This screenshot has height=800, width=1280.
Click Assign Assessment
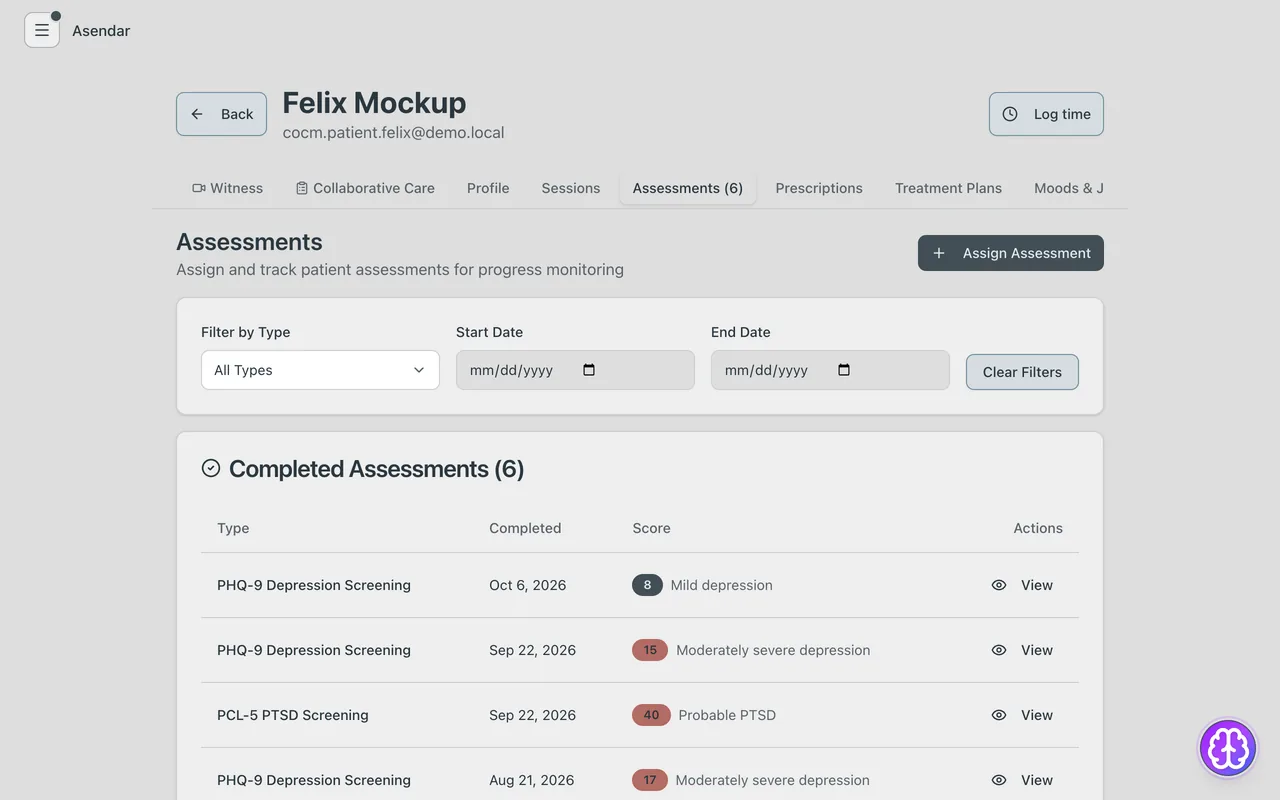pos(1011,253)
